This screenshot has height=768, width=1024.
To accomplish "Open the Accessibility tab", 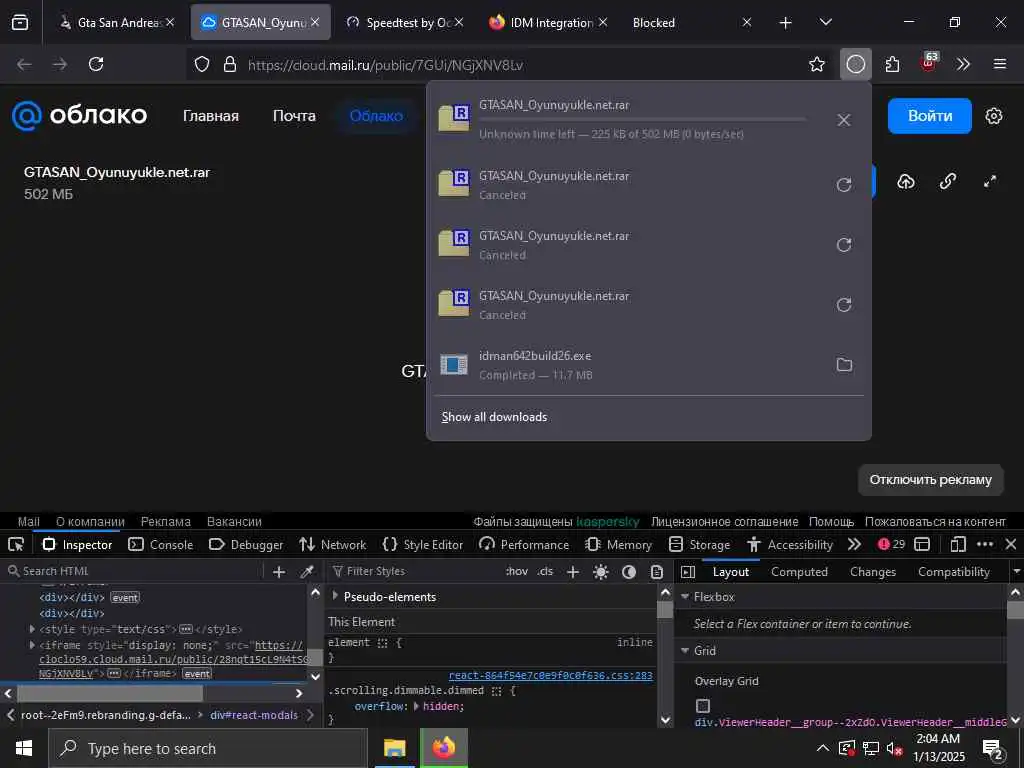I will click(790, 545).
